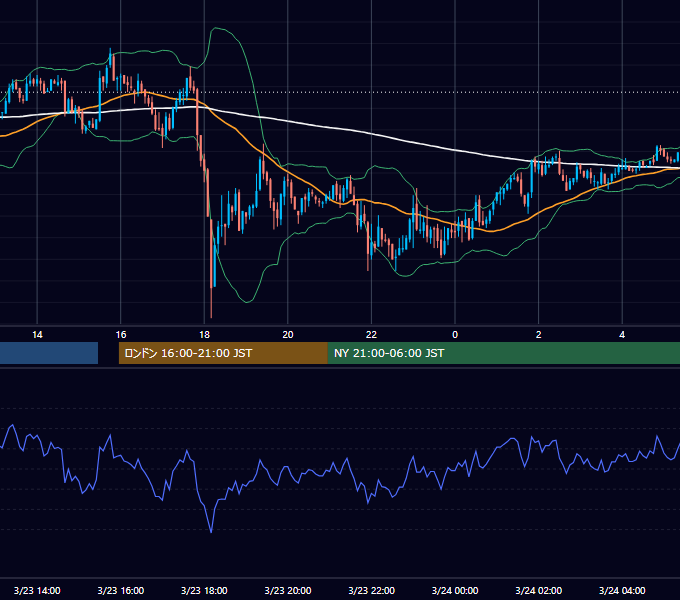
Task: Click the upper axis hour label 4
Action: click(622, 335)
